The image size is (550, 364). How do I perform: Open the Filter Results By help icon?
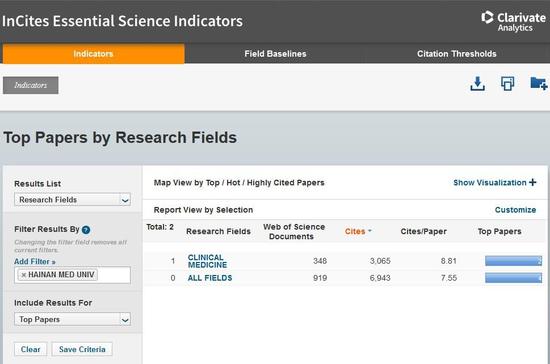pyautogui.click(x=86, y=230)
